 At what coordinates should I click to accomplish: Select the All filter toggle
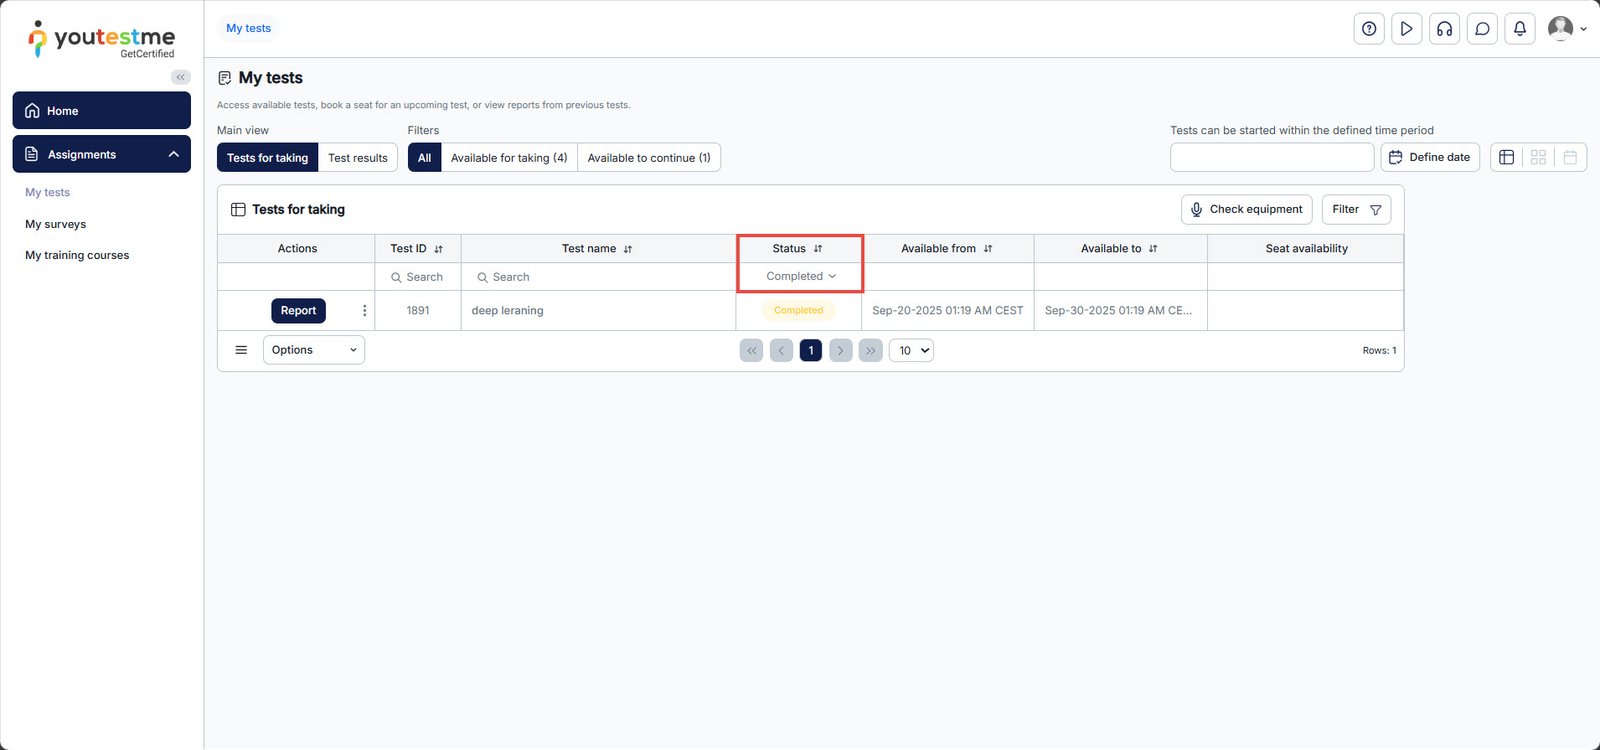click(424, 158)
